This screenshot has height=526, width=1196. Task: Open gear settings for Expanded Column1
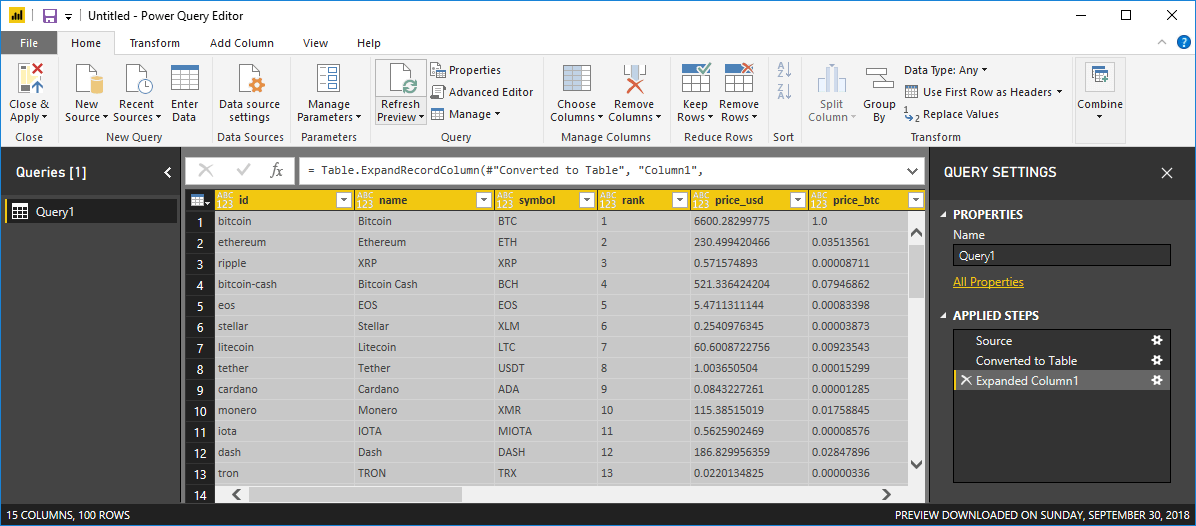pos(1156,380)
